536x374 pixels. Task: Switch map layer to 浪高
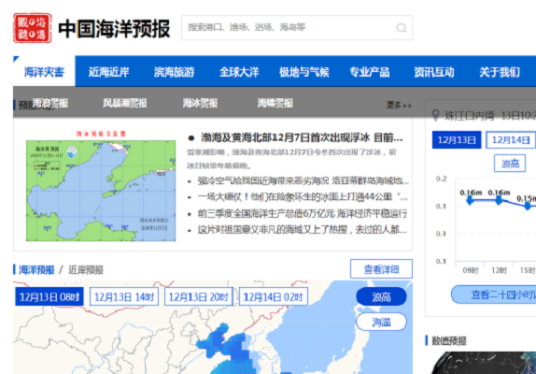(381, 296)
